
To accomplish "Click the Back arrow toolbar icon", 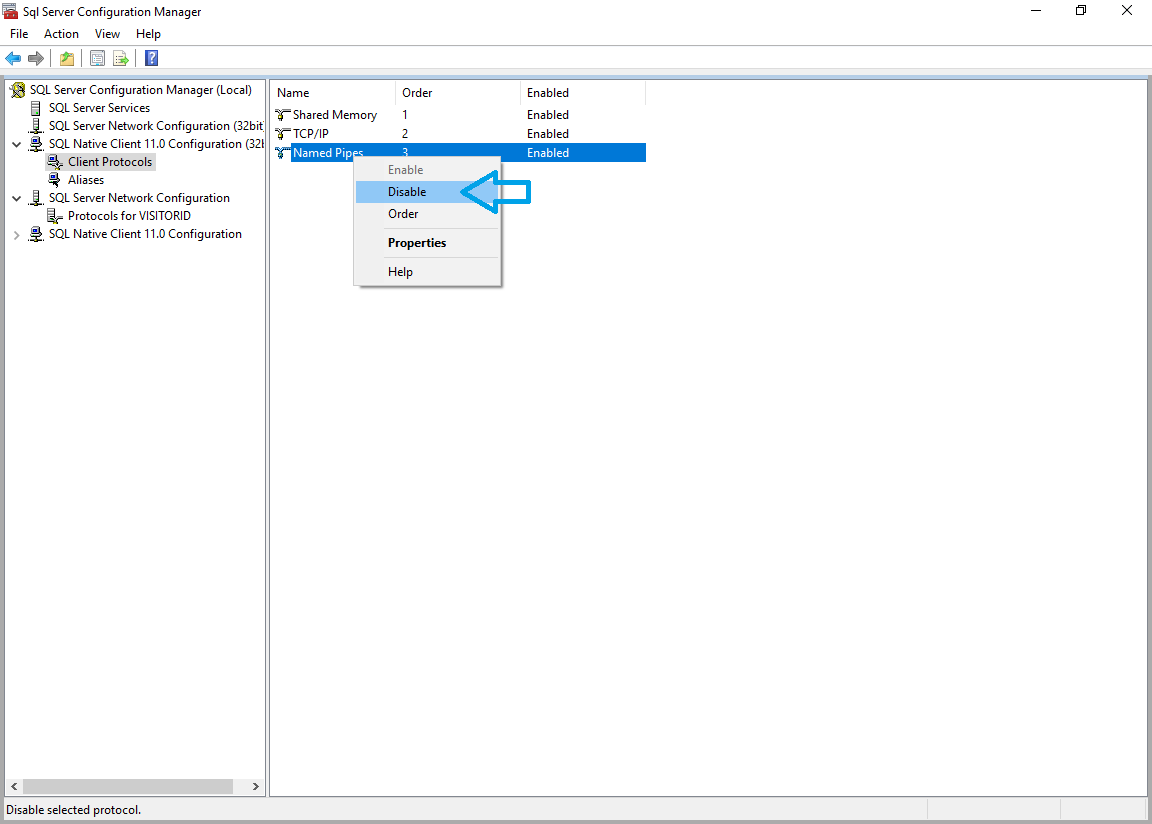I will pos(13,58).
